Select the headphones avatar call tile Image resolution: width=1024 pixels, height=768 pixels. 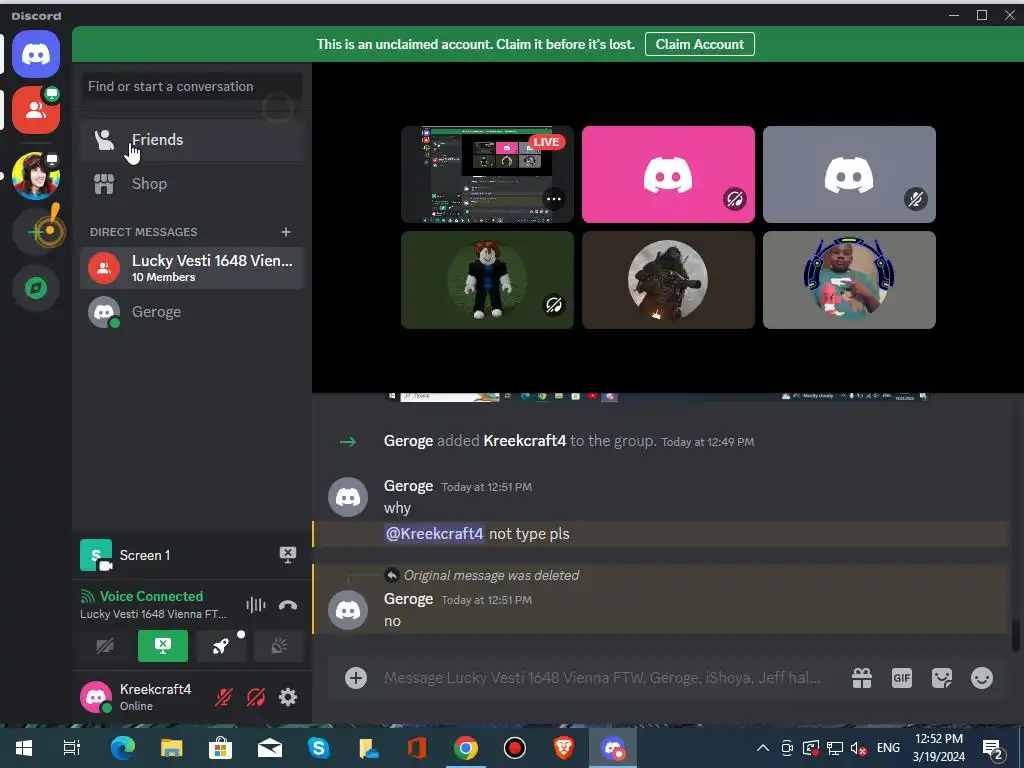pyautogui.click(x=849, y=280)
